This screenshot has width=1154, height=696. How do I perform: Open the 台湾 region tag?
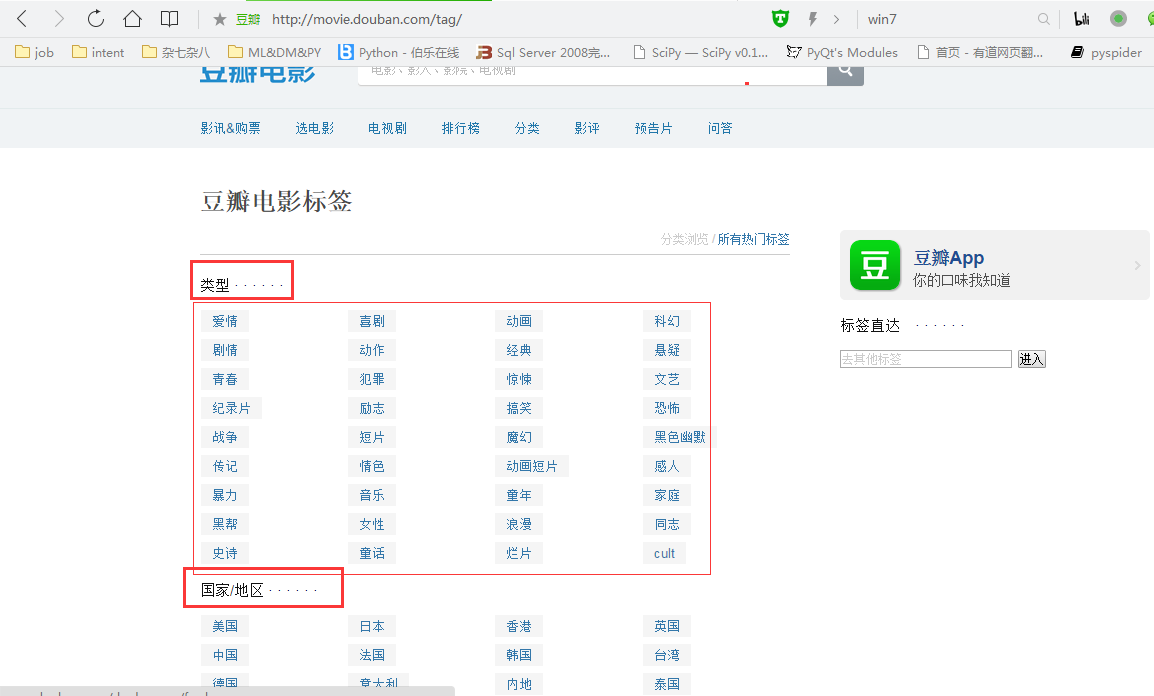667,655
